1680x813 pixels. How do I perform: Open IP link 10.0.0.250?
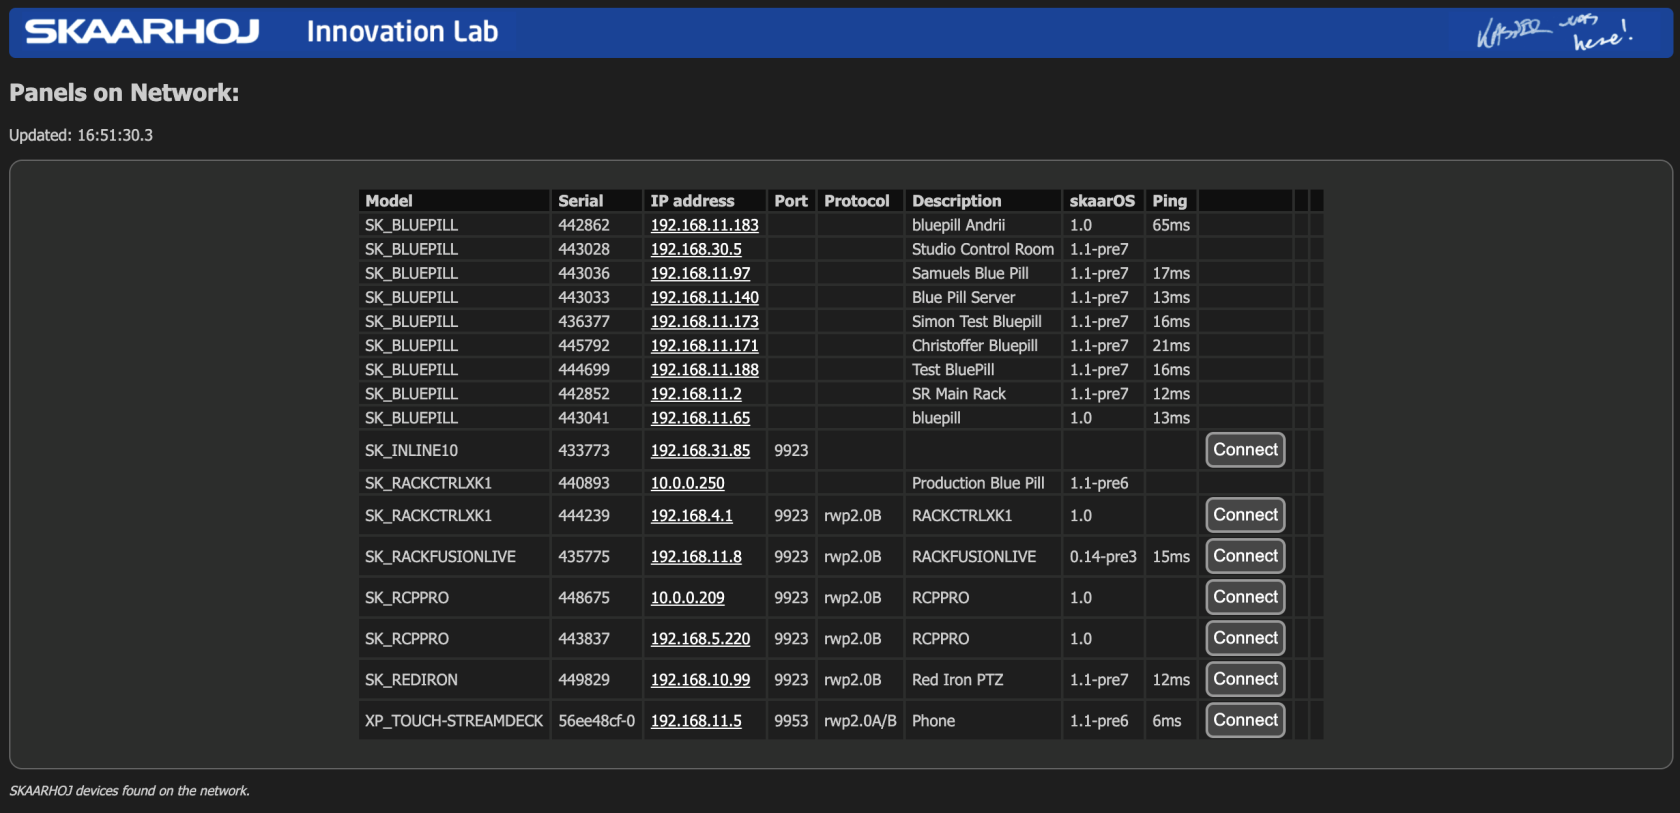pyautogui.click(x=687, y=483)
